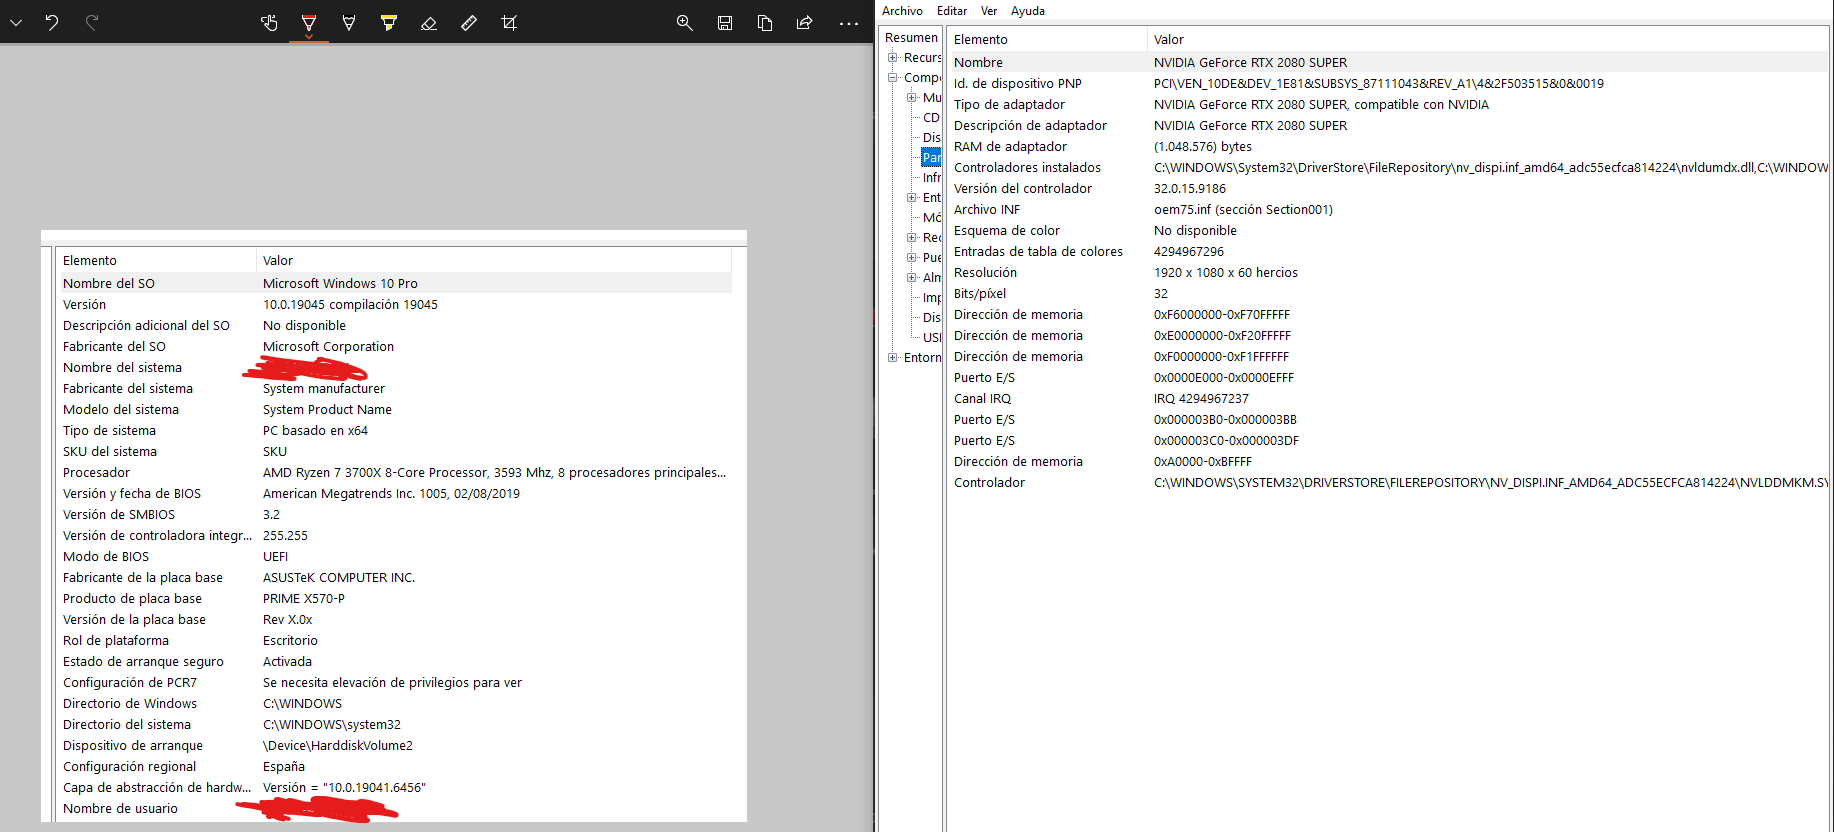1834x832 pixels.
Task: Copy the snip to clipboard
Action: pos(765,22)
